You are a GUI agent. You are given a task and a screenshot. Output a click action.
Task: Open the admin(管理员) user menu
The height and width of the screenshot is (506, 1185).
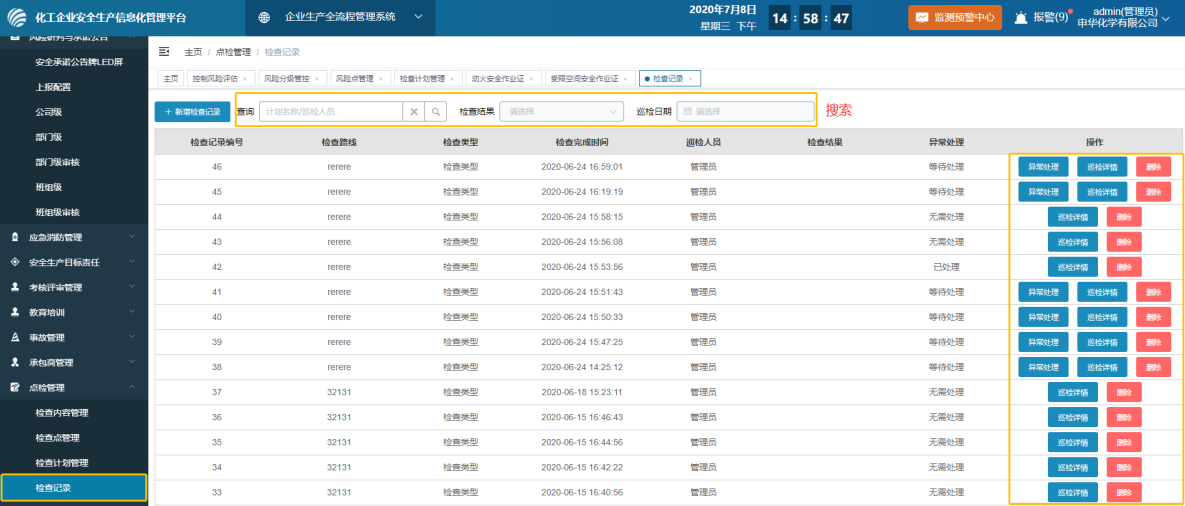tap(1126, 17)
